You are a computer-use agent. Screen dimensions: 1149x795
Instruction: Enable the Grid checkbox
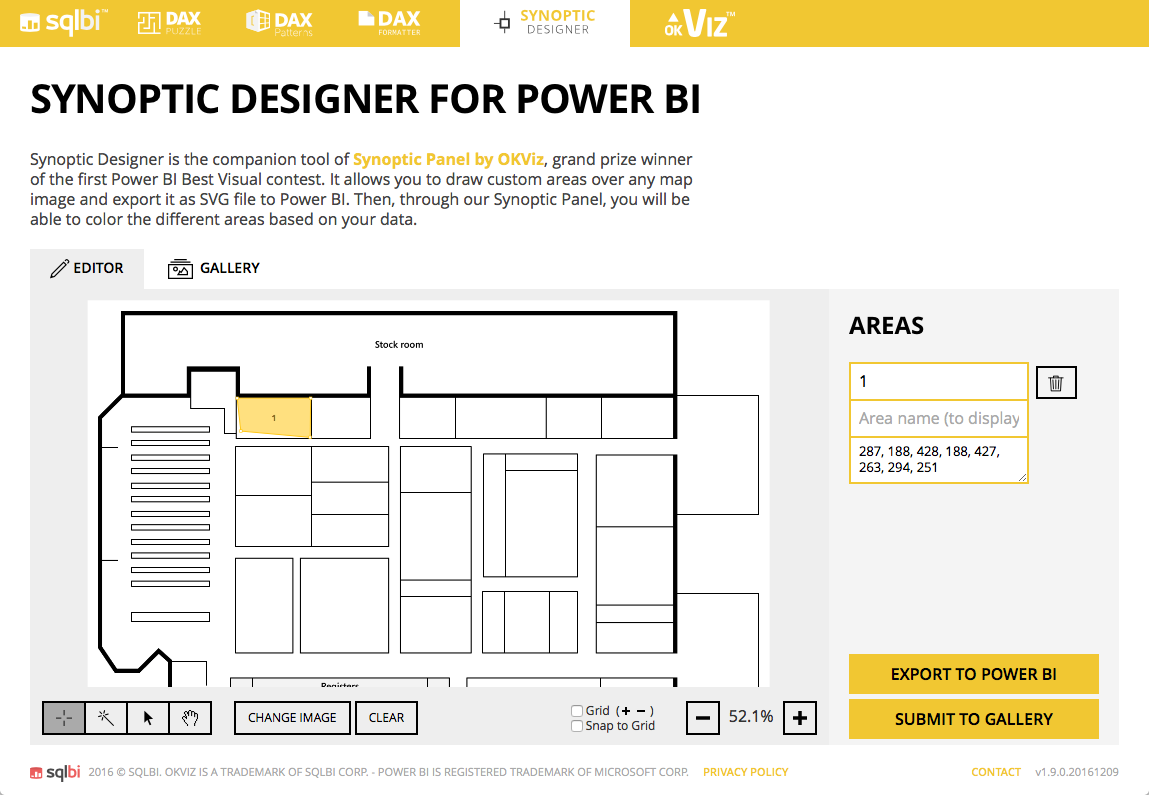coord(577,711)
